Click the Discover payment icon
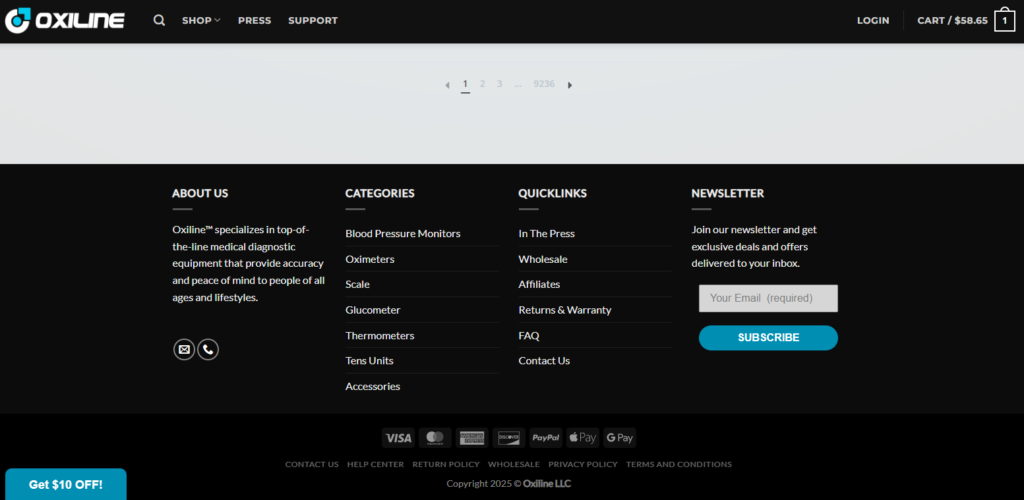This screenshot has width=1024, height=500. click(509, 438)
